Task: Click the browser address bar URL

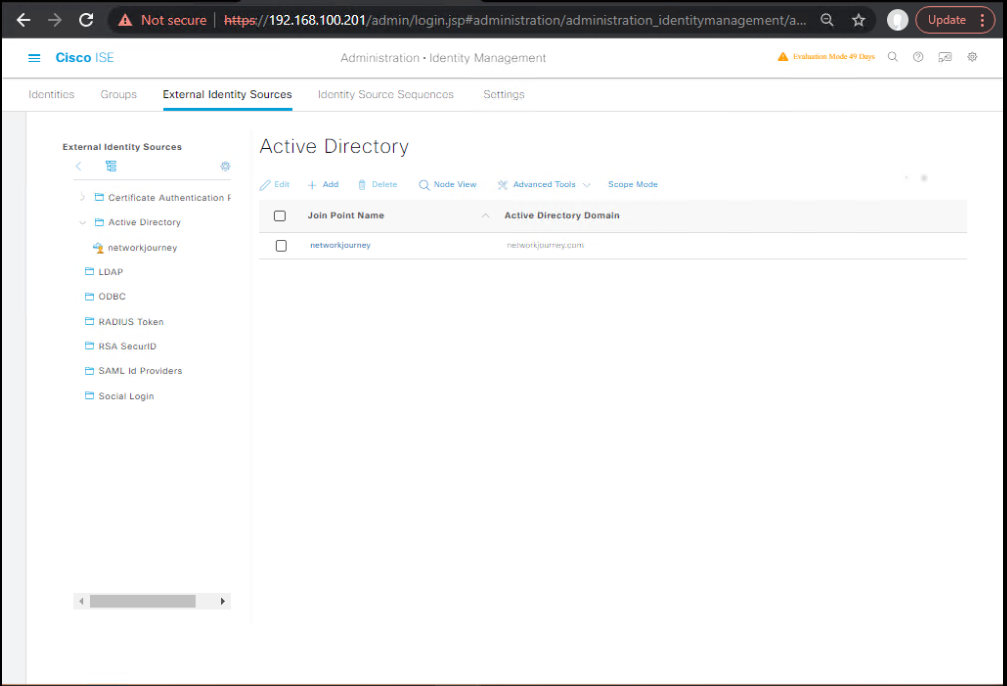Action: point(515,20)
